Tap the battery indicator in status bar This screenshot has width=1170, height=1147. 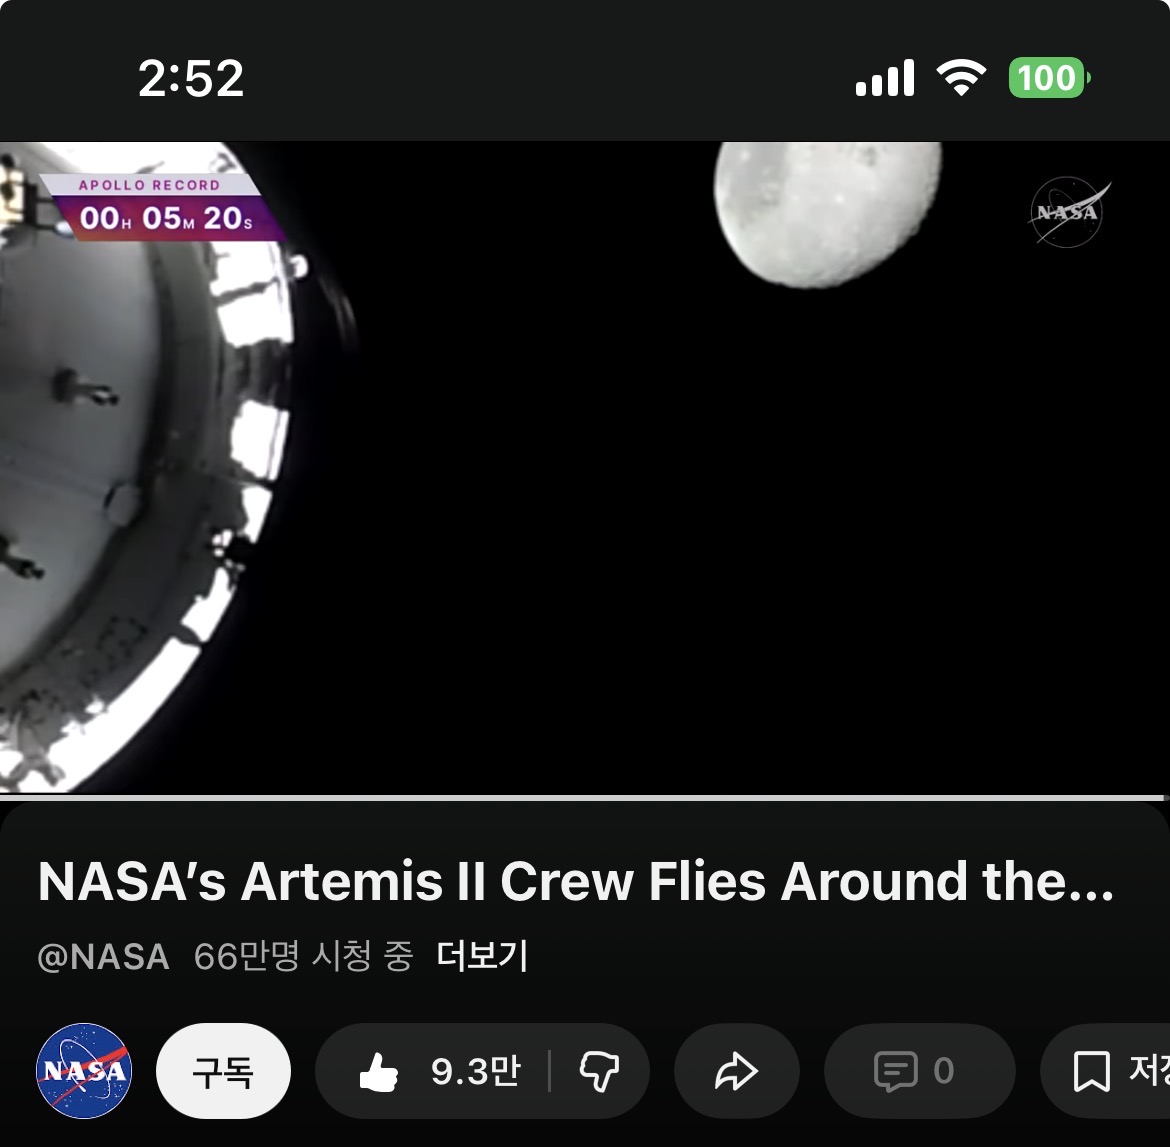(1049, 78)
